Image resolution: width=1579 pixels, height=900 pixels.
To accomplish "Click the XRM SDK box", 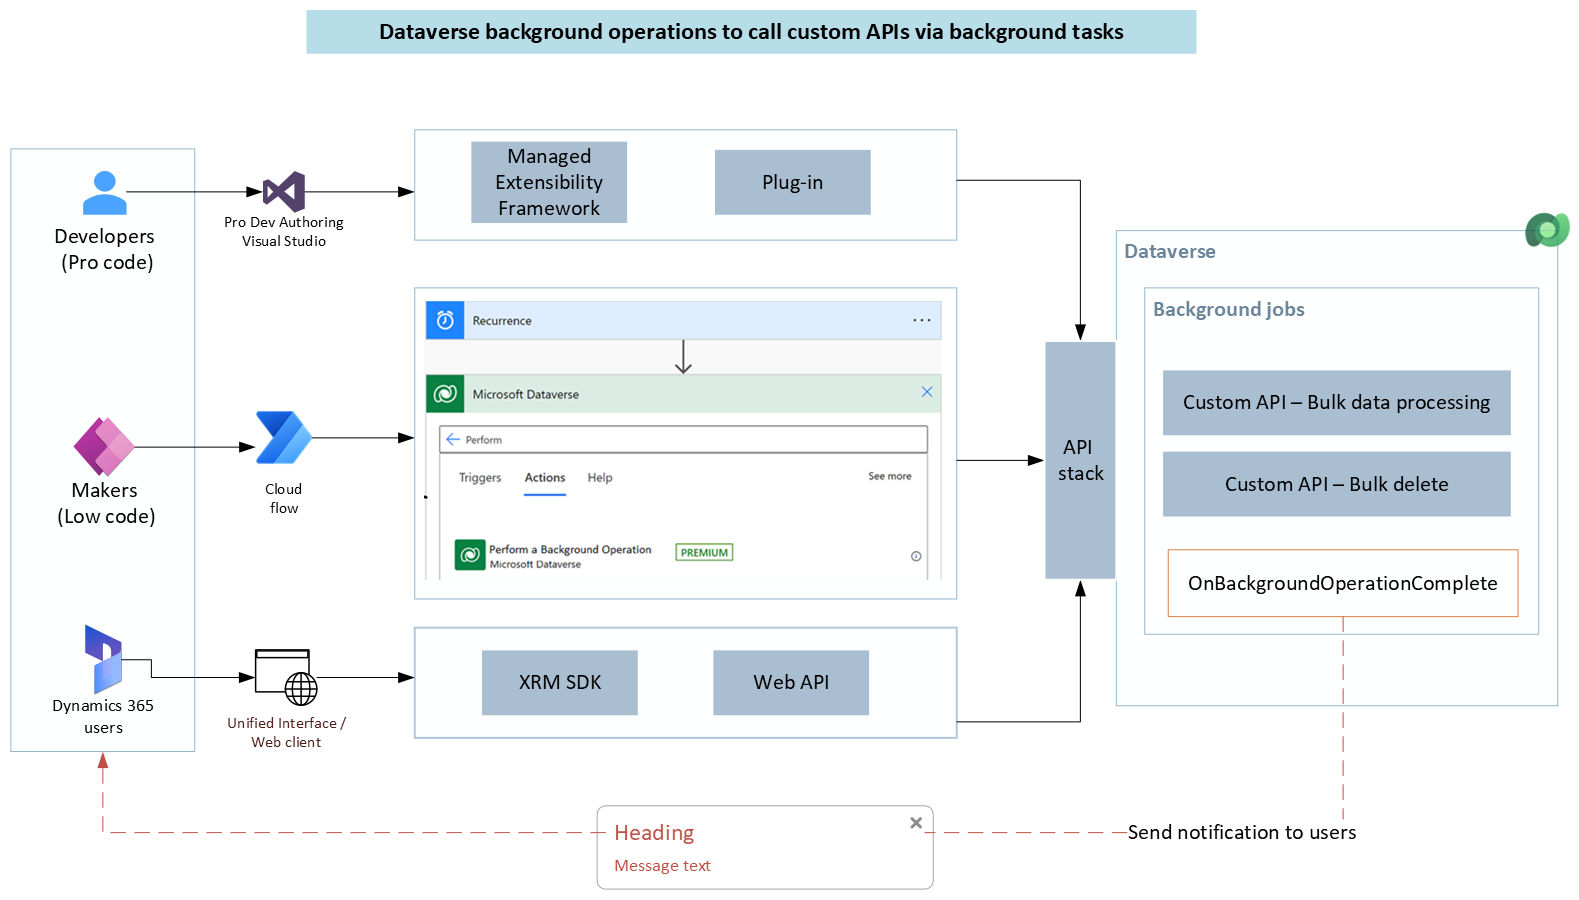I will (560, 683).
